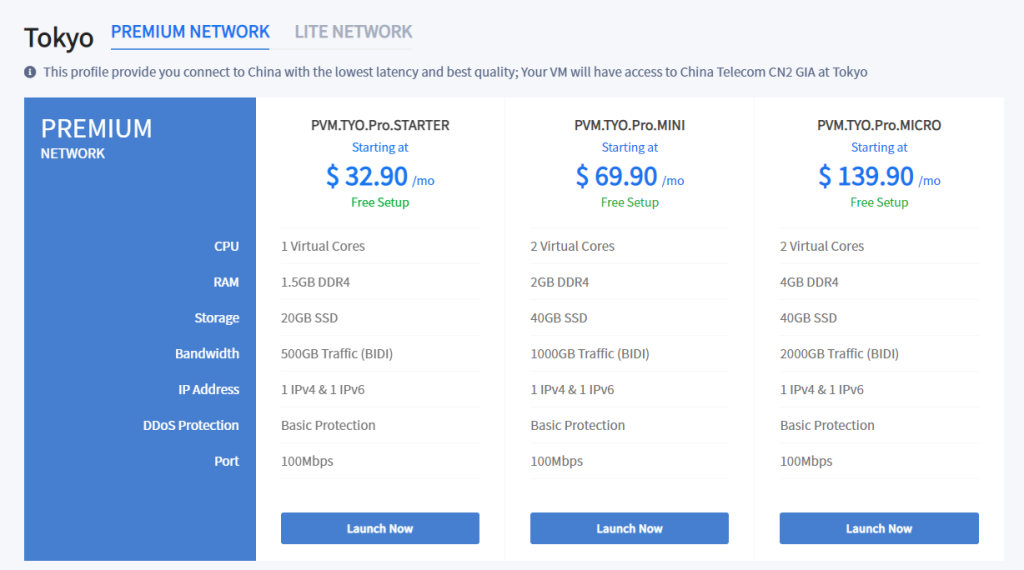Click the 4GB DDR4 RAM entry

pyautogui.click(x=809, y=282)
